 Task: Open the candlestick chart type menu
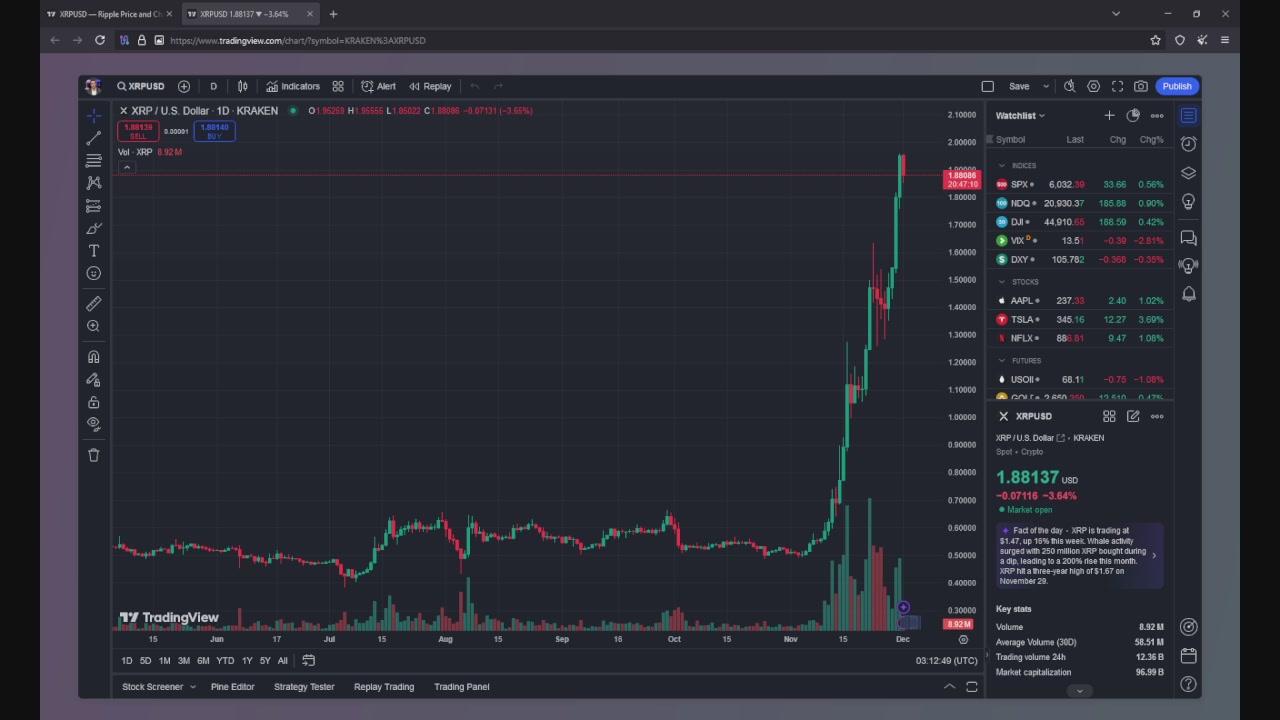coord(242,86)
